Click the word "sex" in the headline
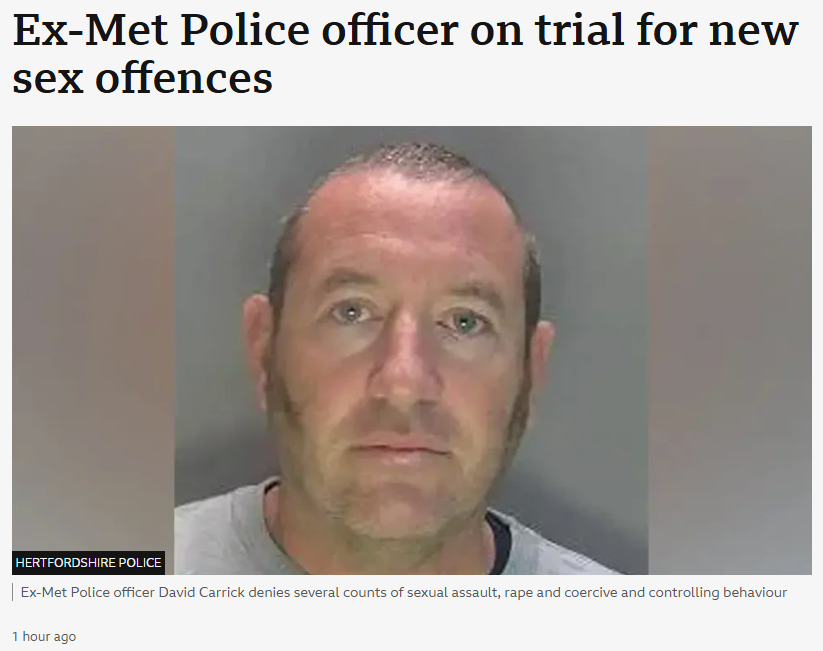 tap(48, 81)
